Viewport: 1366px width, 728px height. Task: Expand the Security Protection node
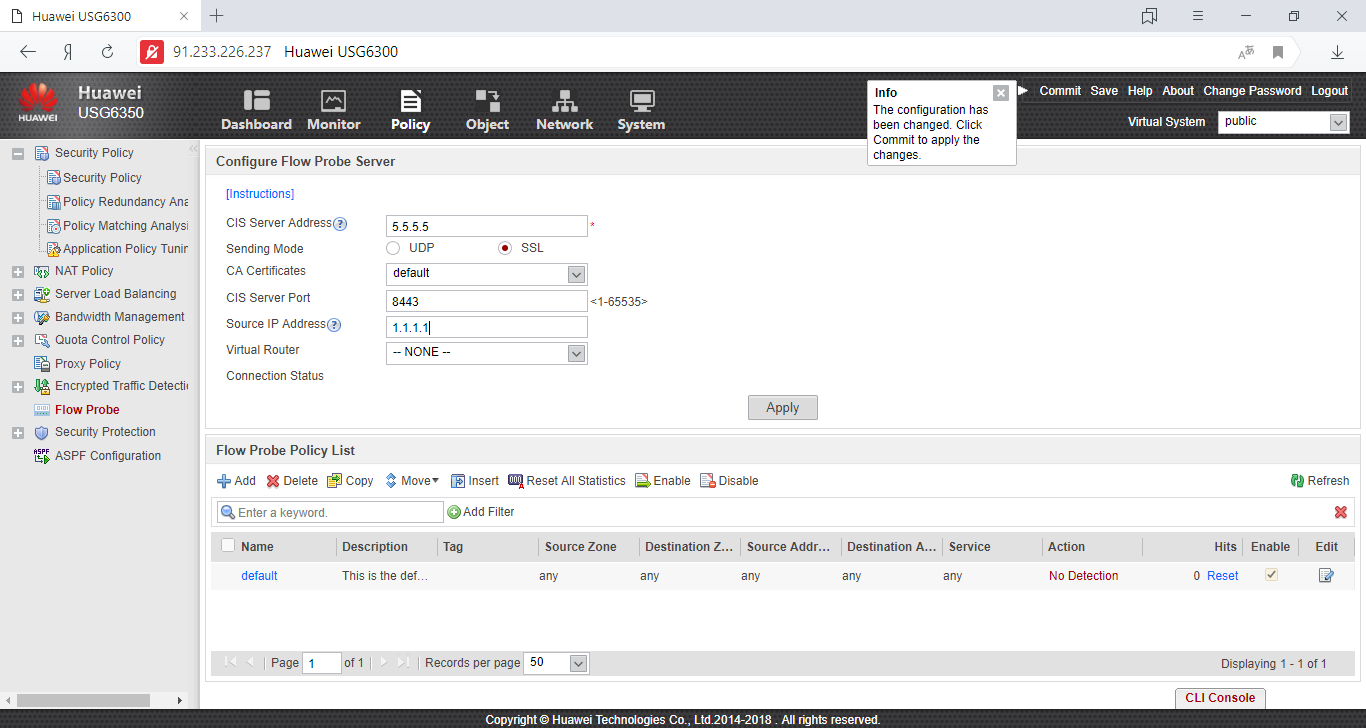click(x=17, y=433)
